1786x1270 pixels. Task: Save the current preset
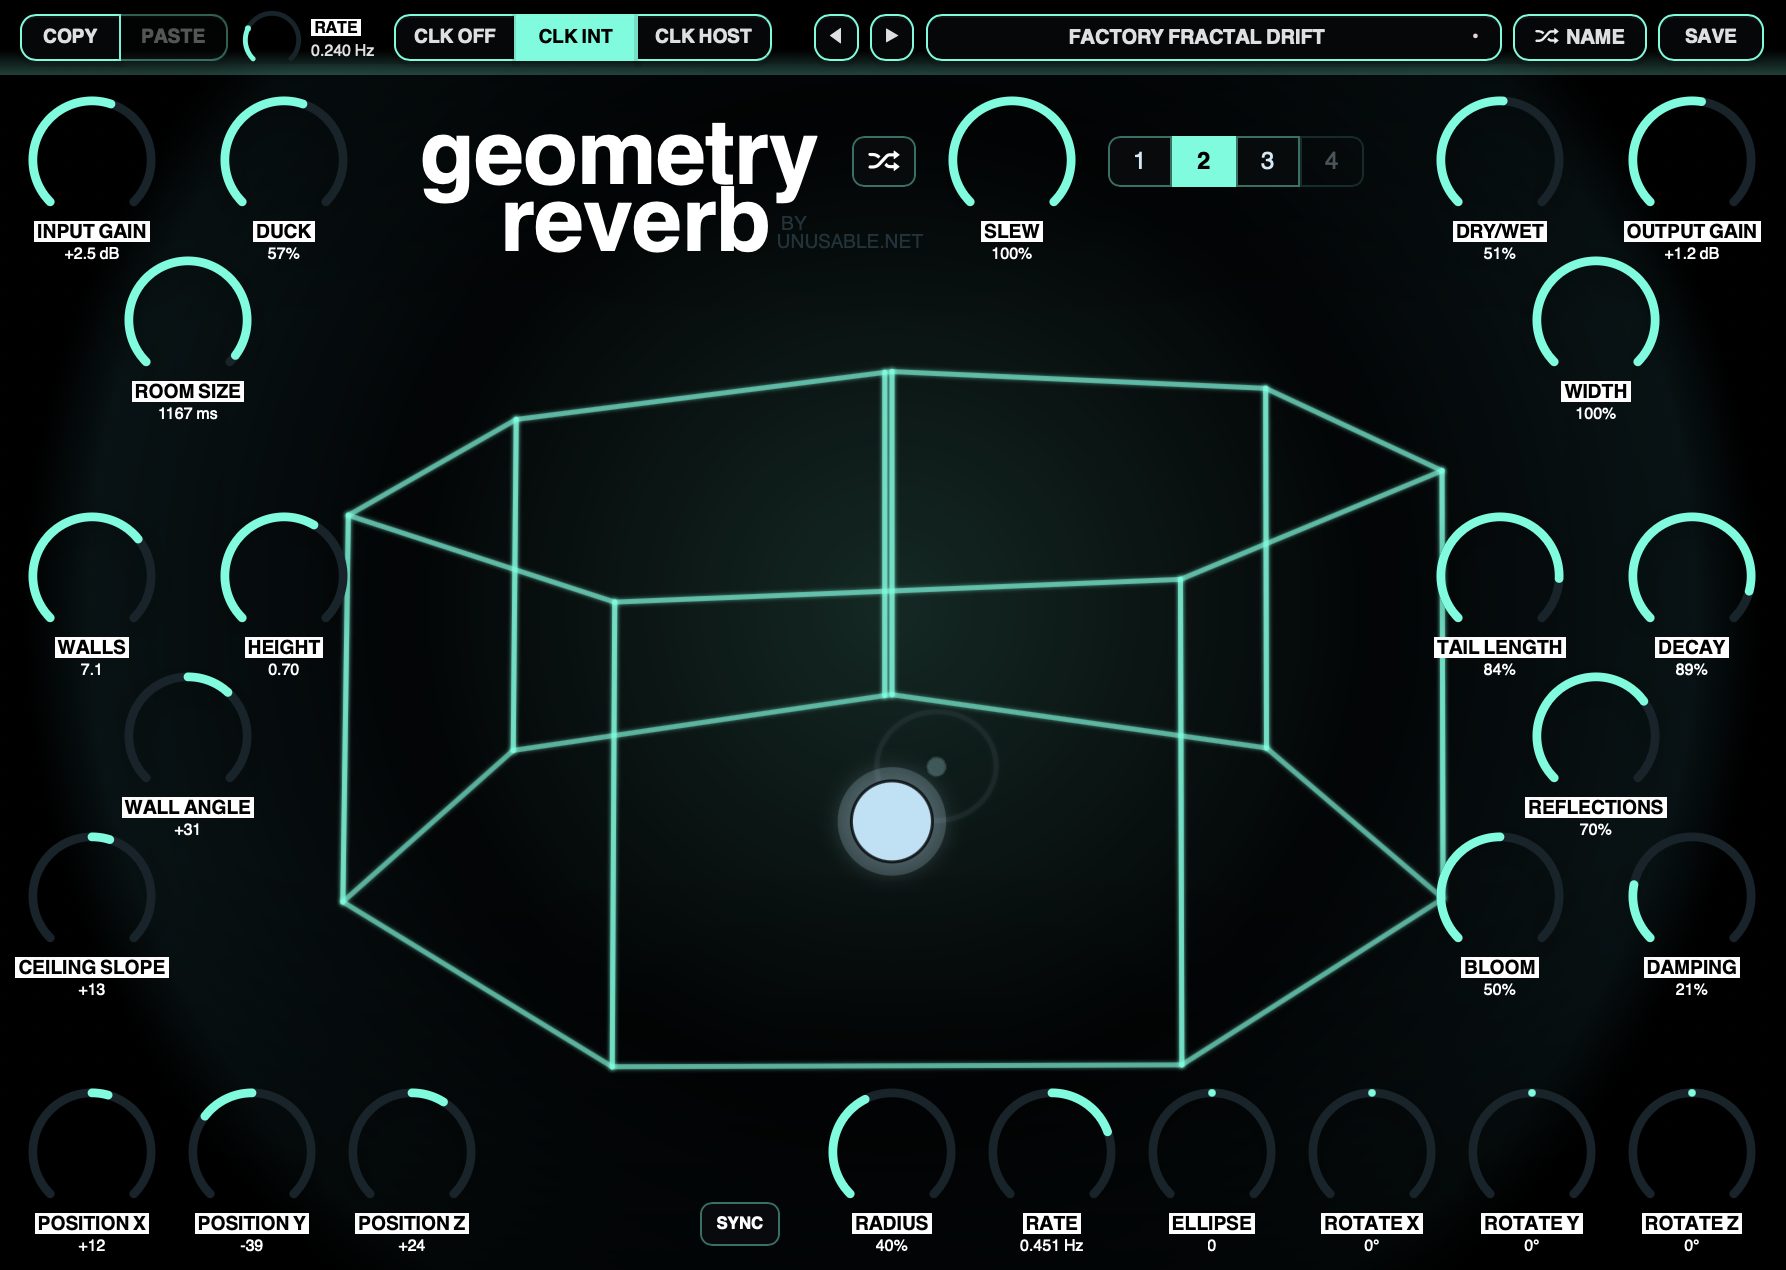[1711, 37]
